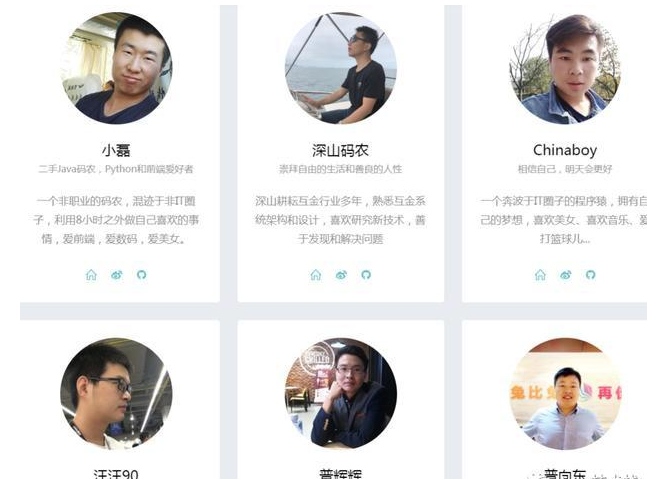Visit Chinaboy's GitHub icon

pos(590,275)
